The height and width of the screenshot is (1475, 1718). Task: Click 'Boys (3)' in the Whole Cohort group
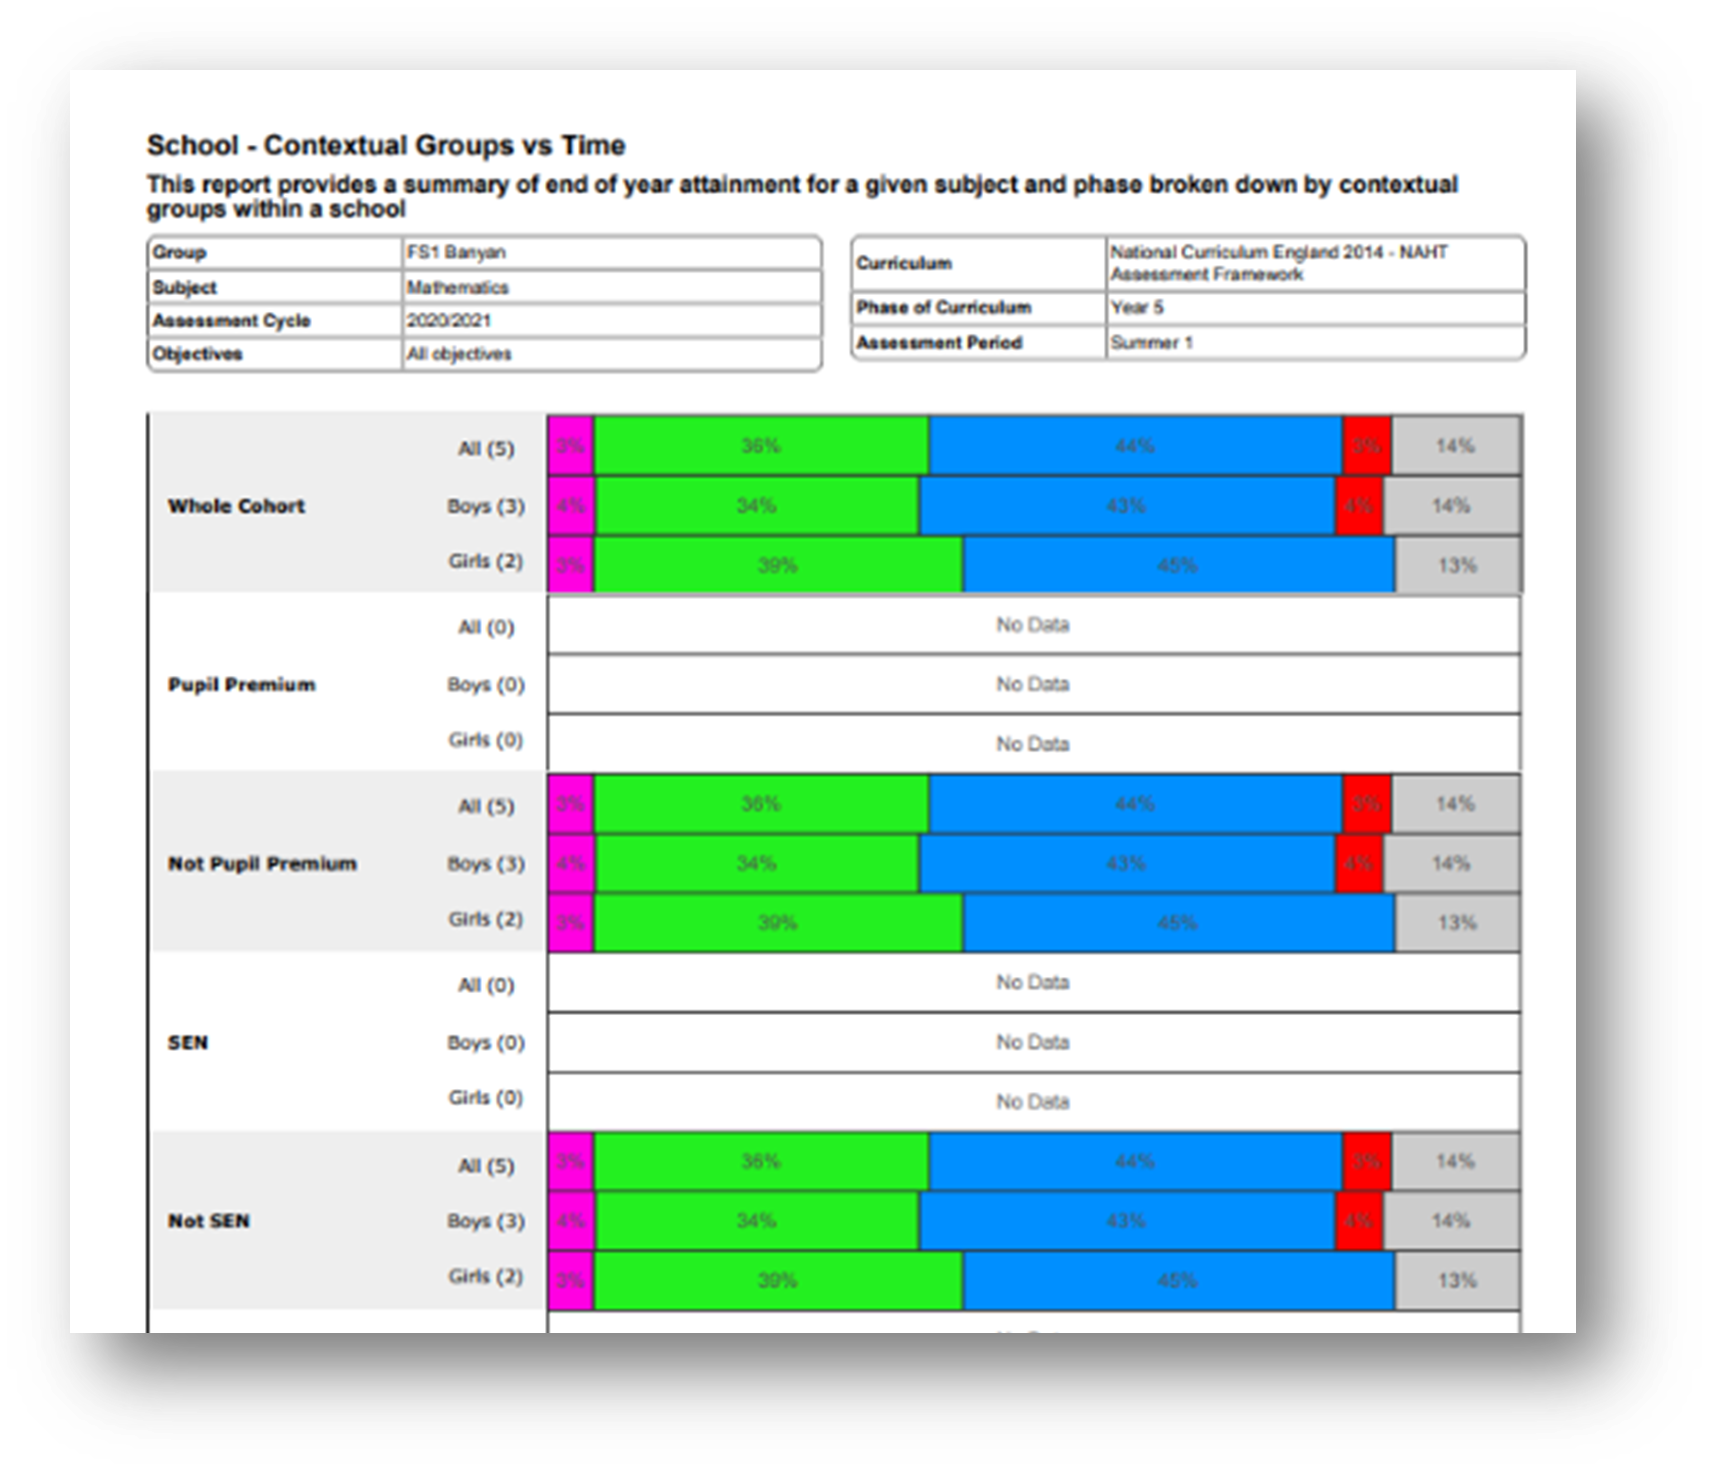point(486,506)
